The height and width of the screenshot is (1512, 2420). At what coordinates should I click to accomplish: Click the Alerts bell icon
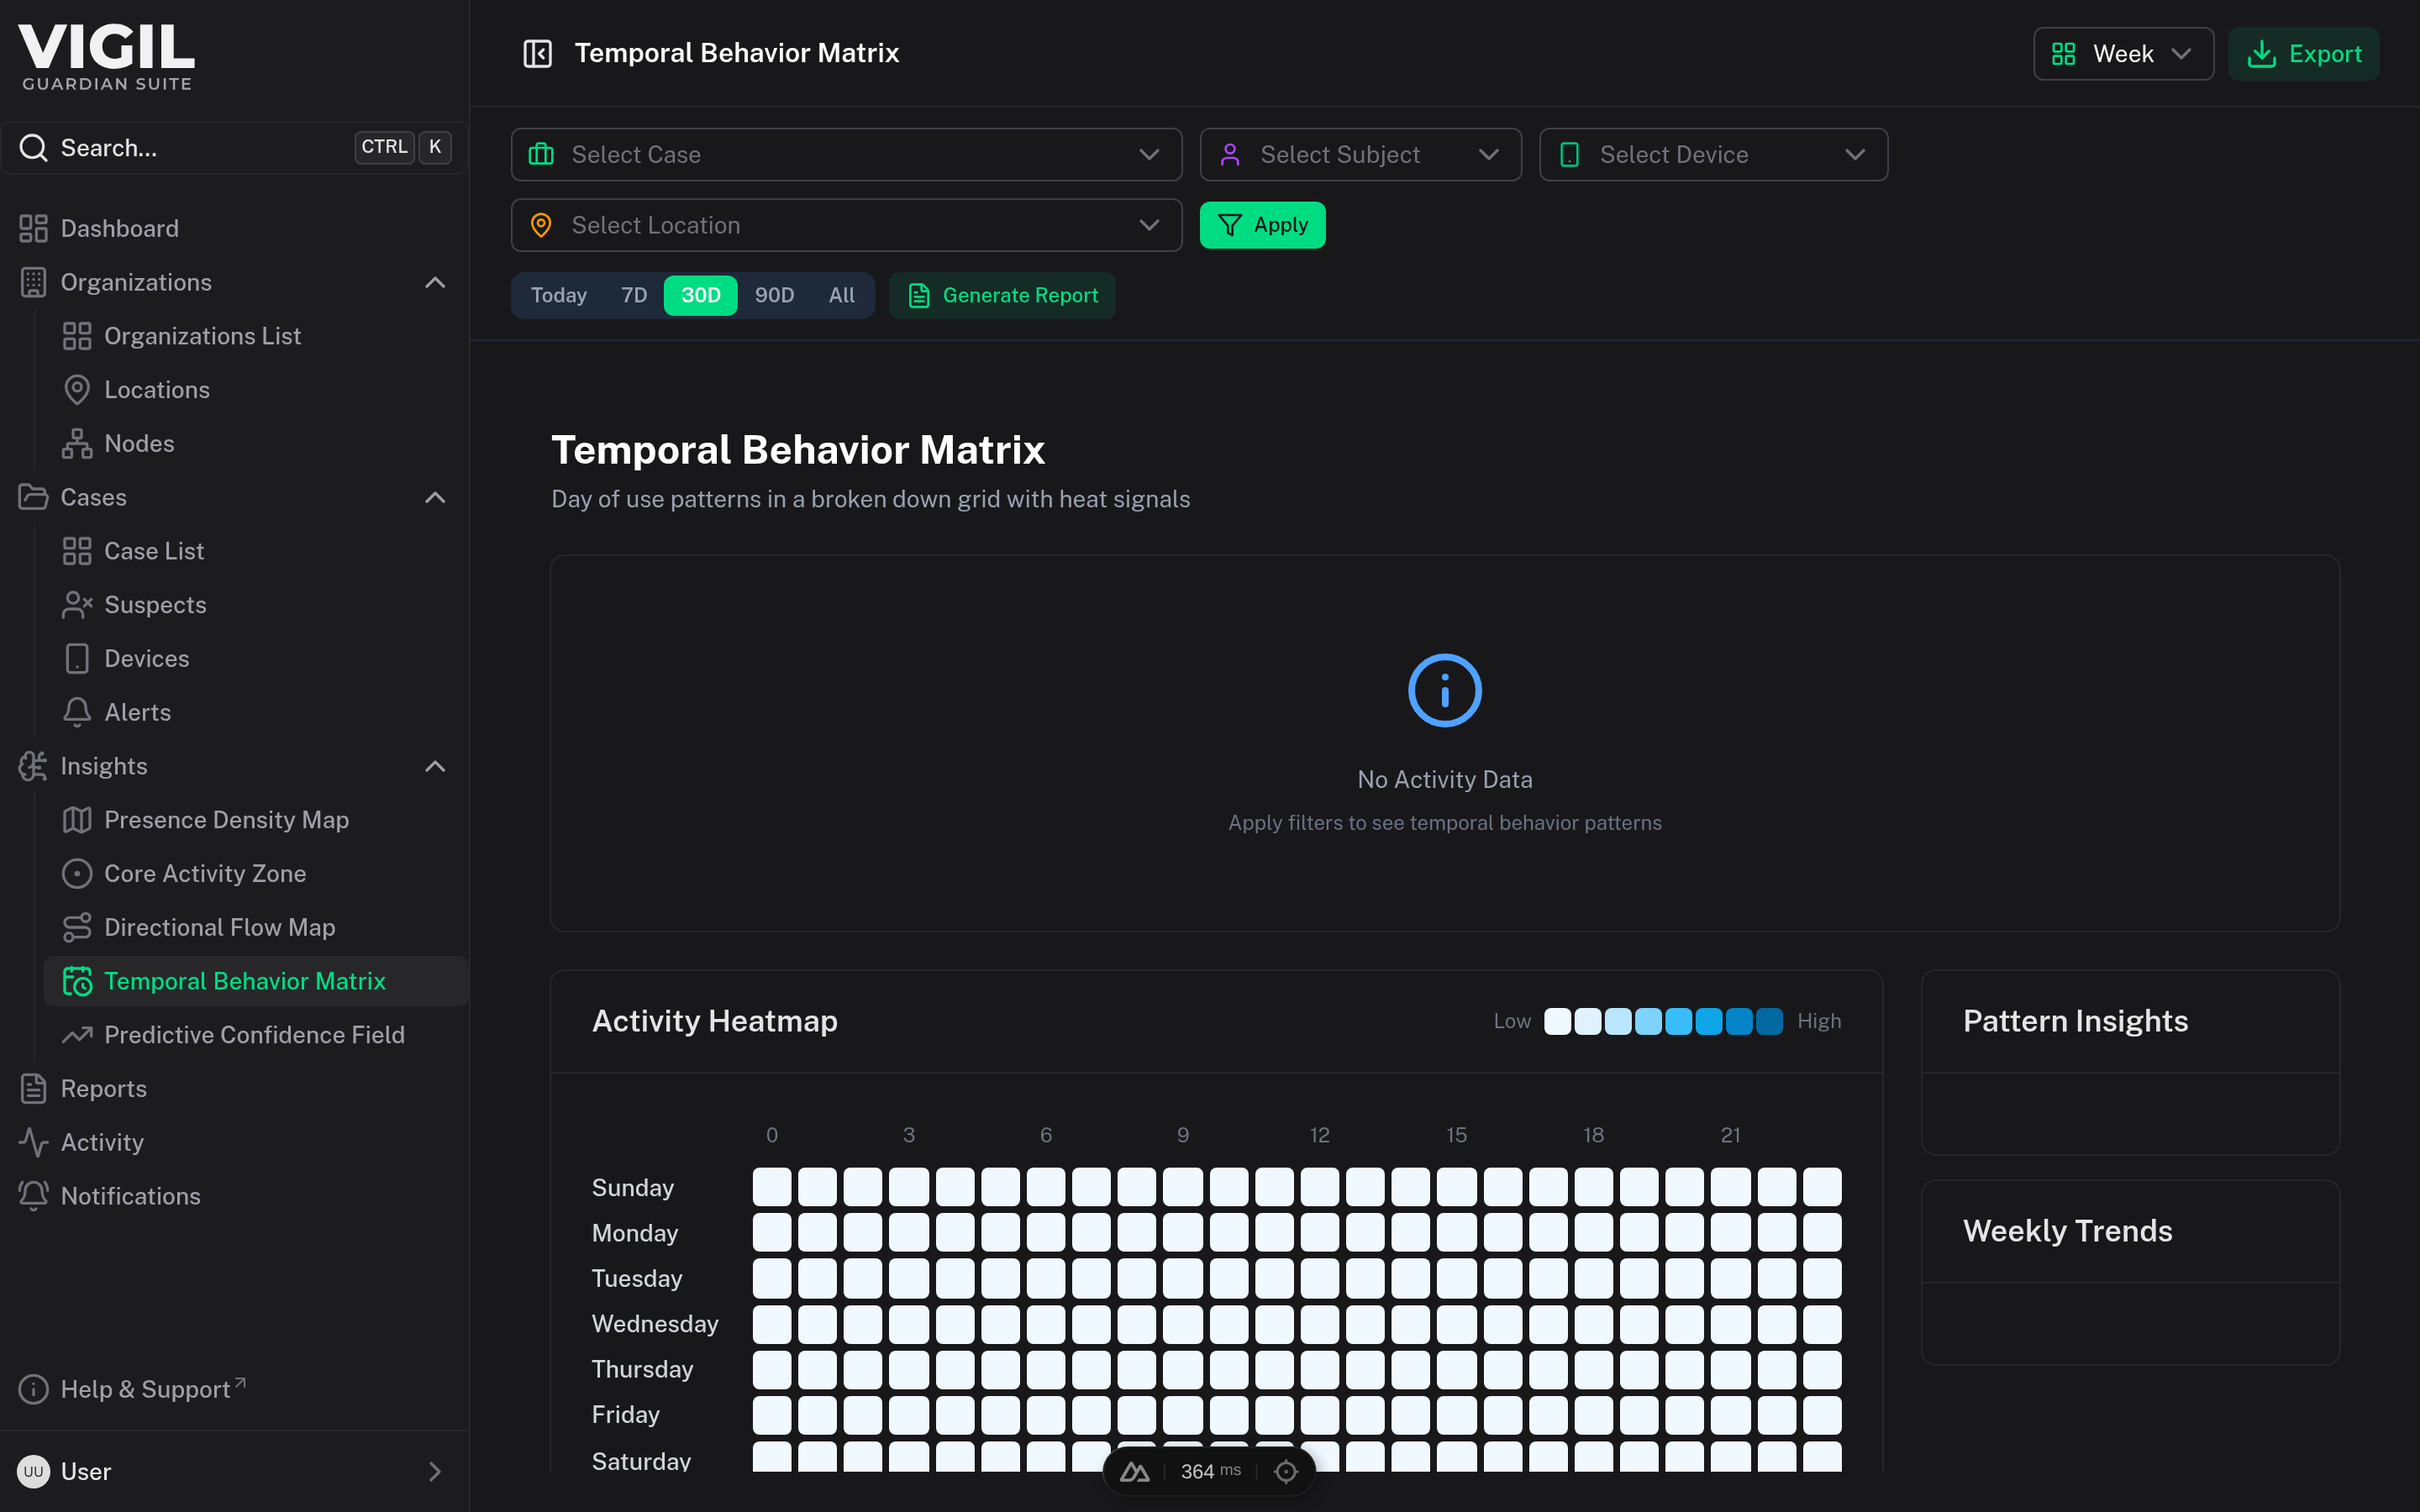(x=77, y=713)
